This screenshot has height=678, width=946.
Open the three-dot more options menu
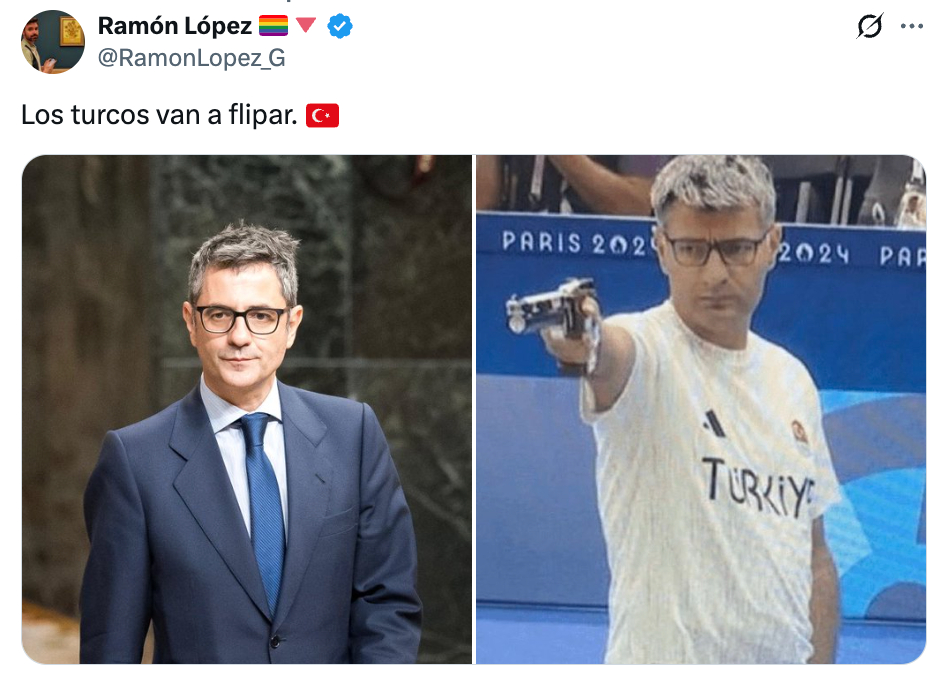coord(912,26)
